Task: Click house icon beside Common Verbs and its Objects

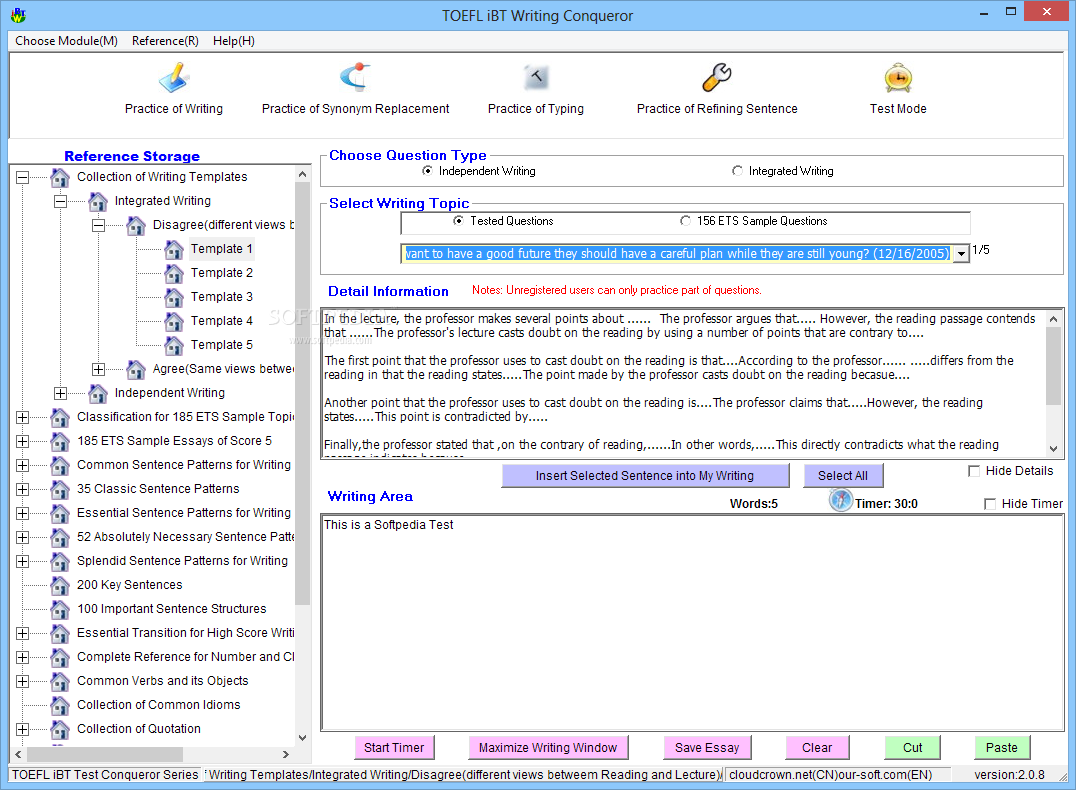Action: pyautogui.click(x=60, y=682)
